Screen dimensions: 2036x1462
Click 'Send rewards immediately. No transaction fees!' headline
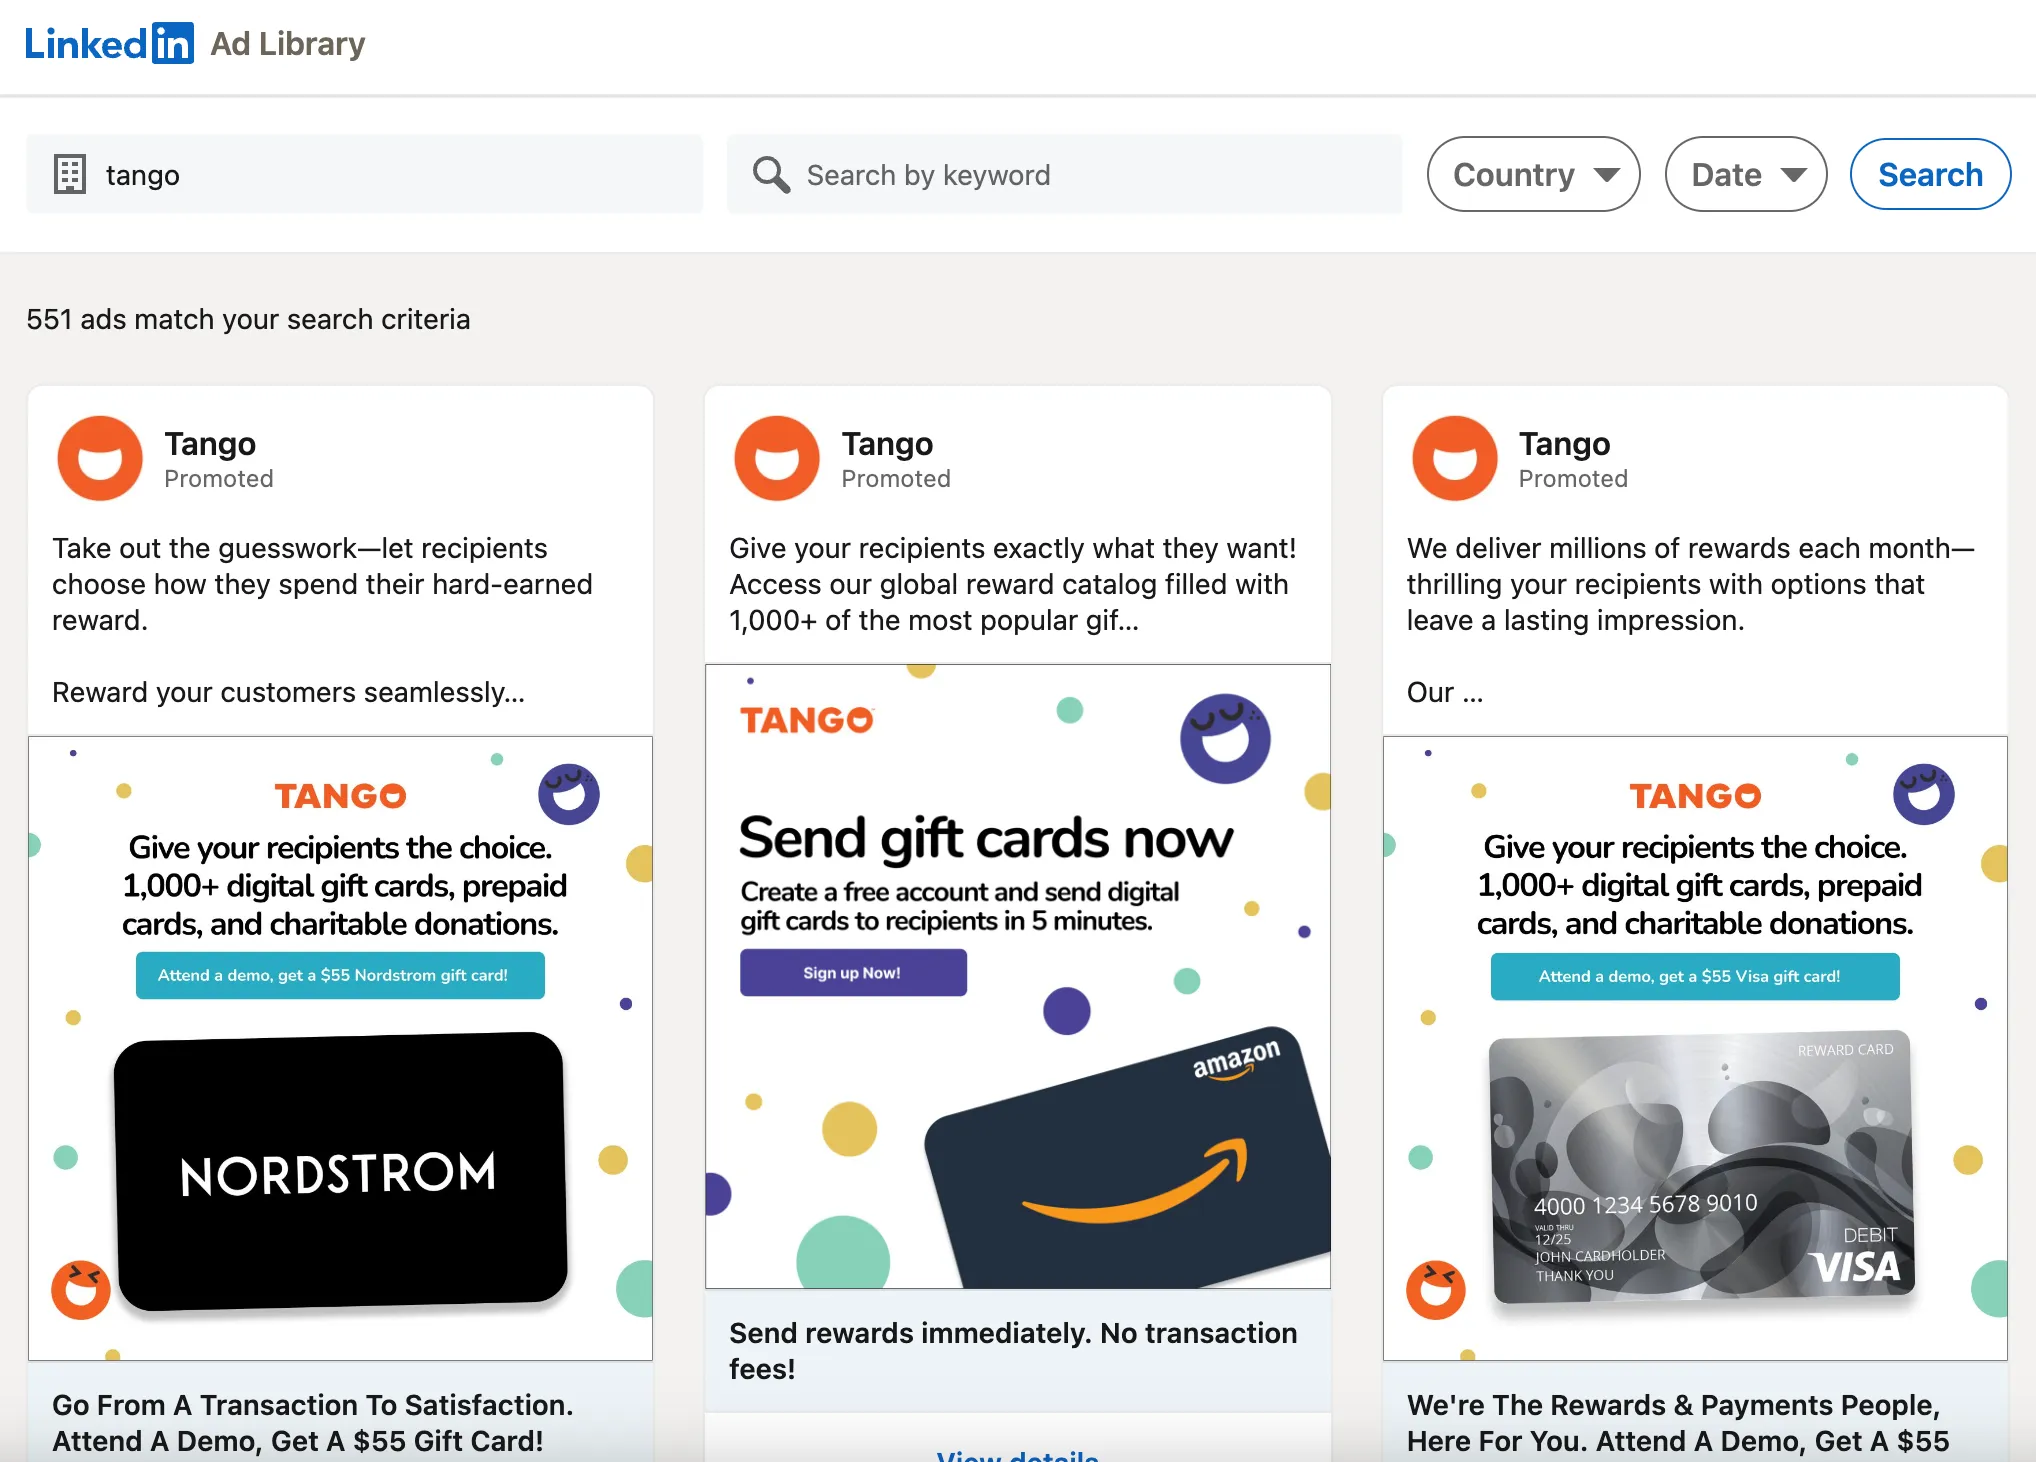tap(1013, 1351)
